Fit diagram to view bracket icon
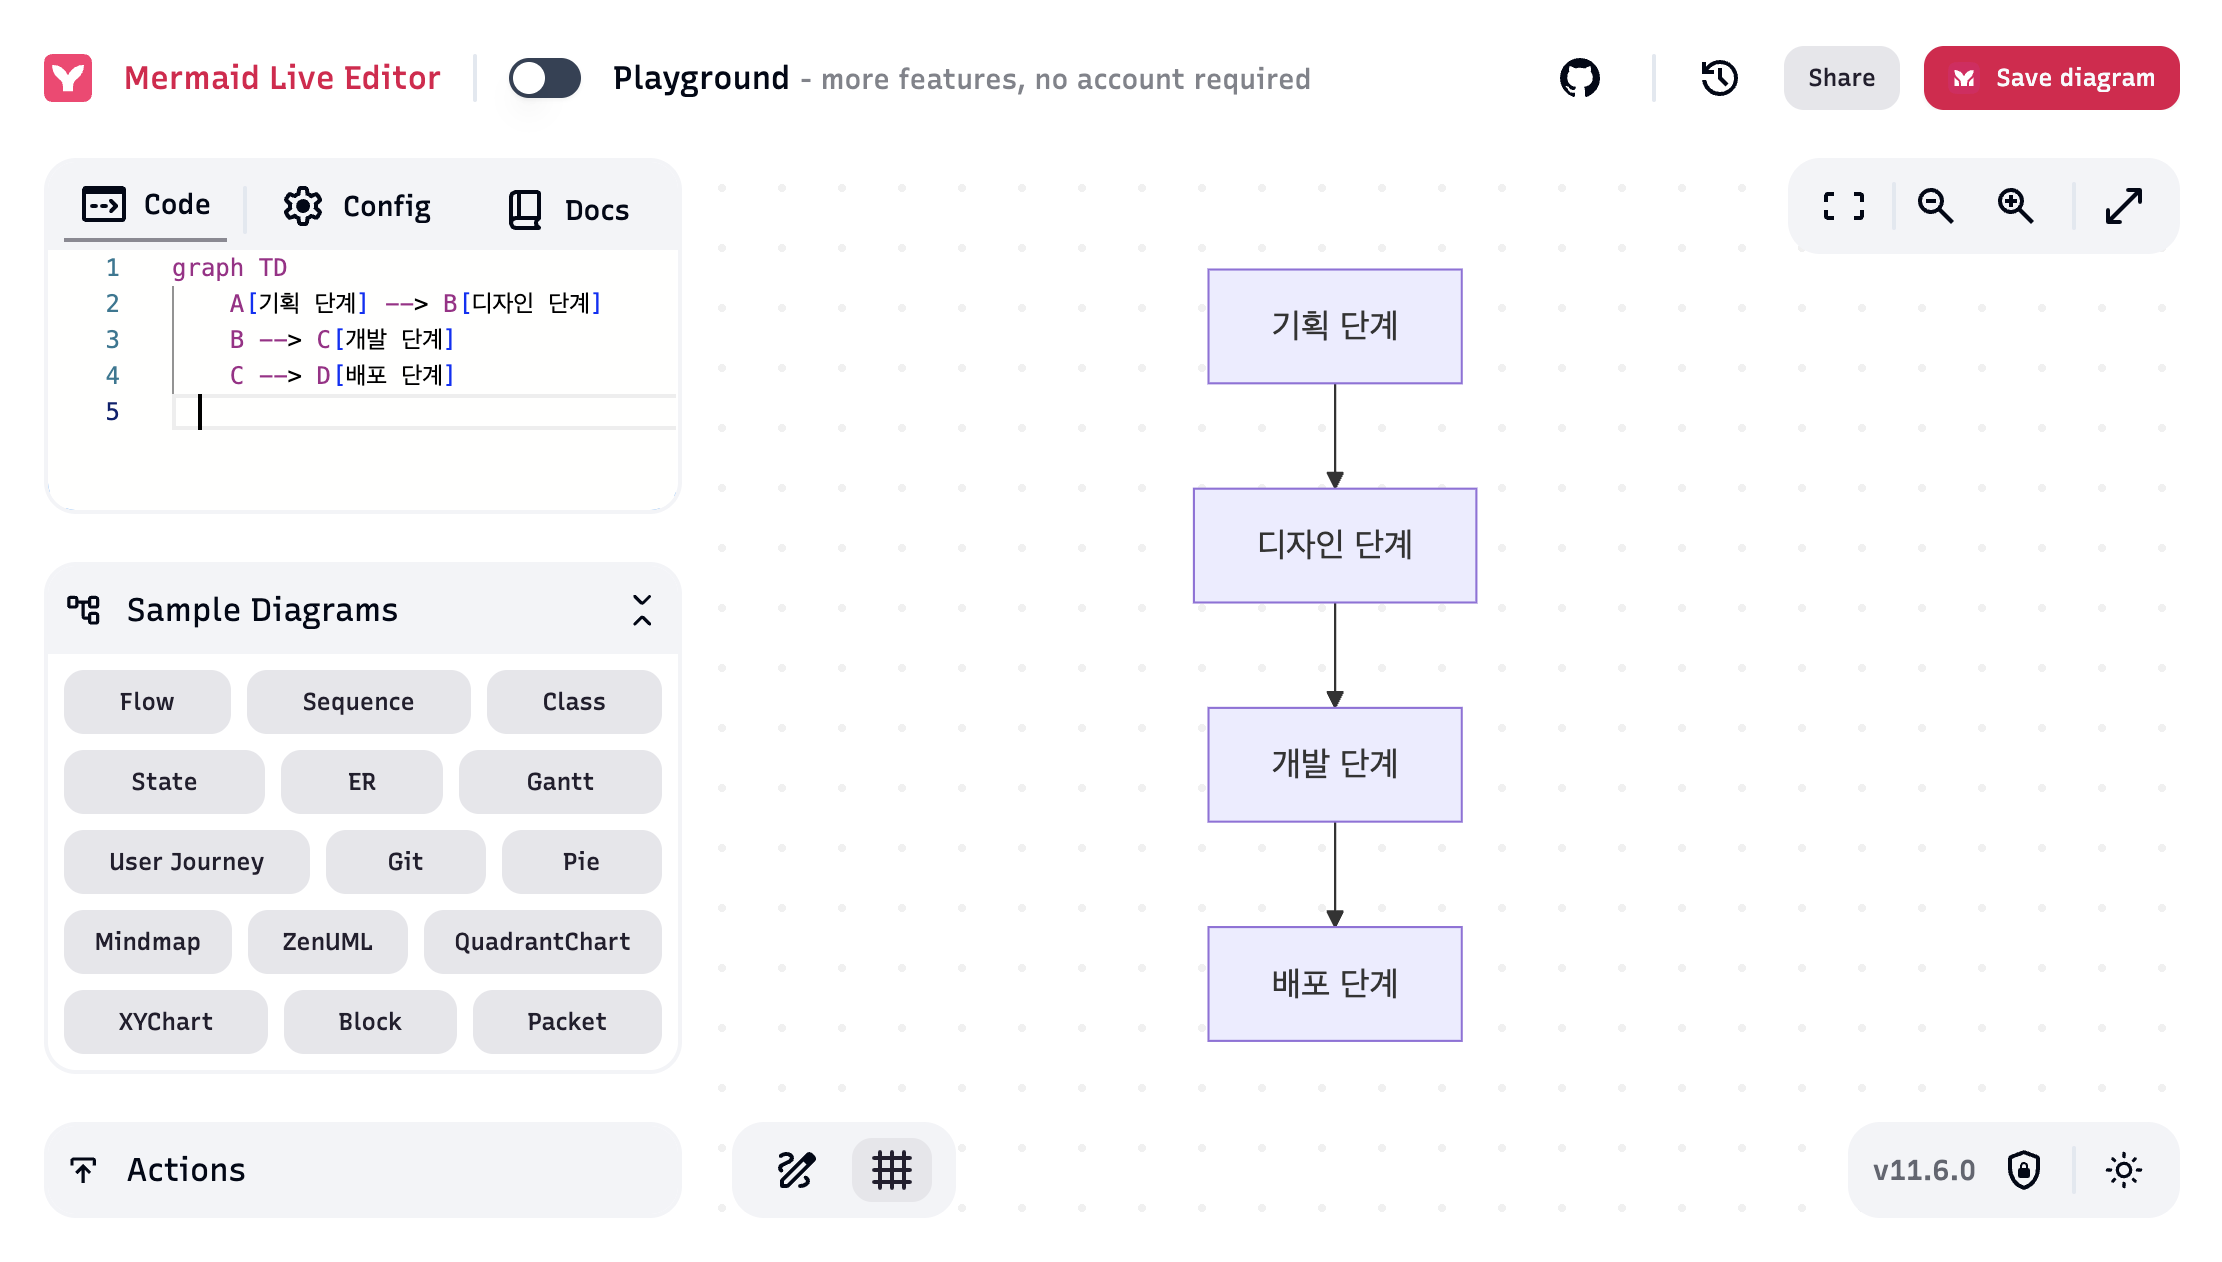Screen dimensions: 2222x1262 (x=1843, y=206)
